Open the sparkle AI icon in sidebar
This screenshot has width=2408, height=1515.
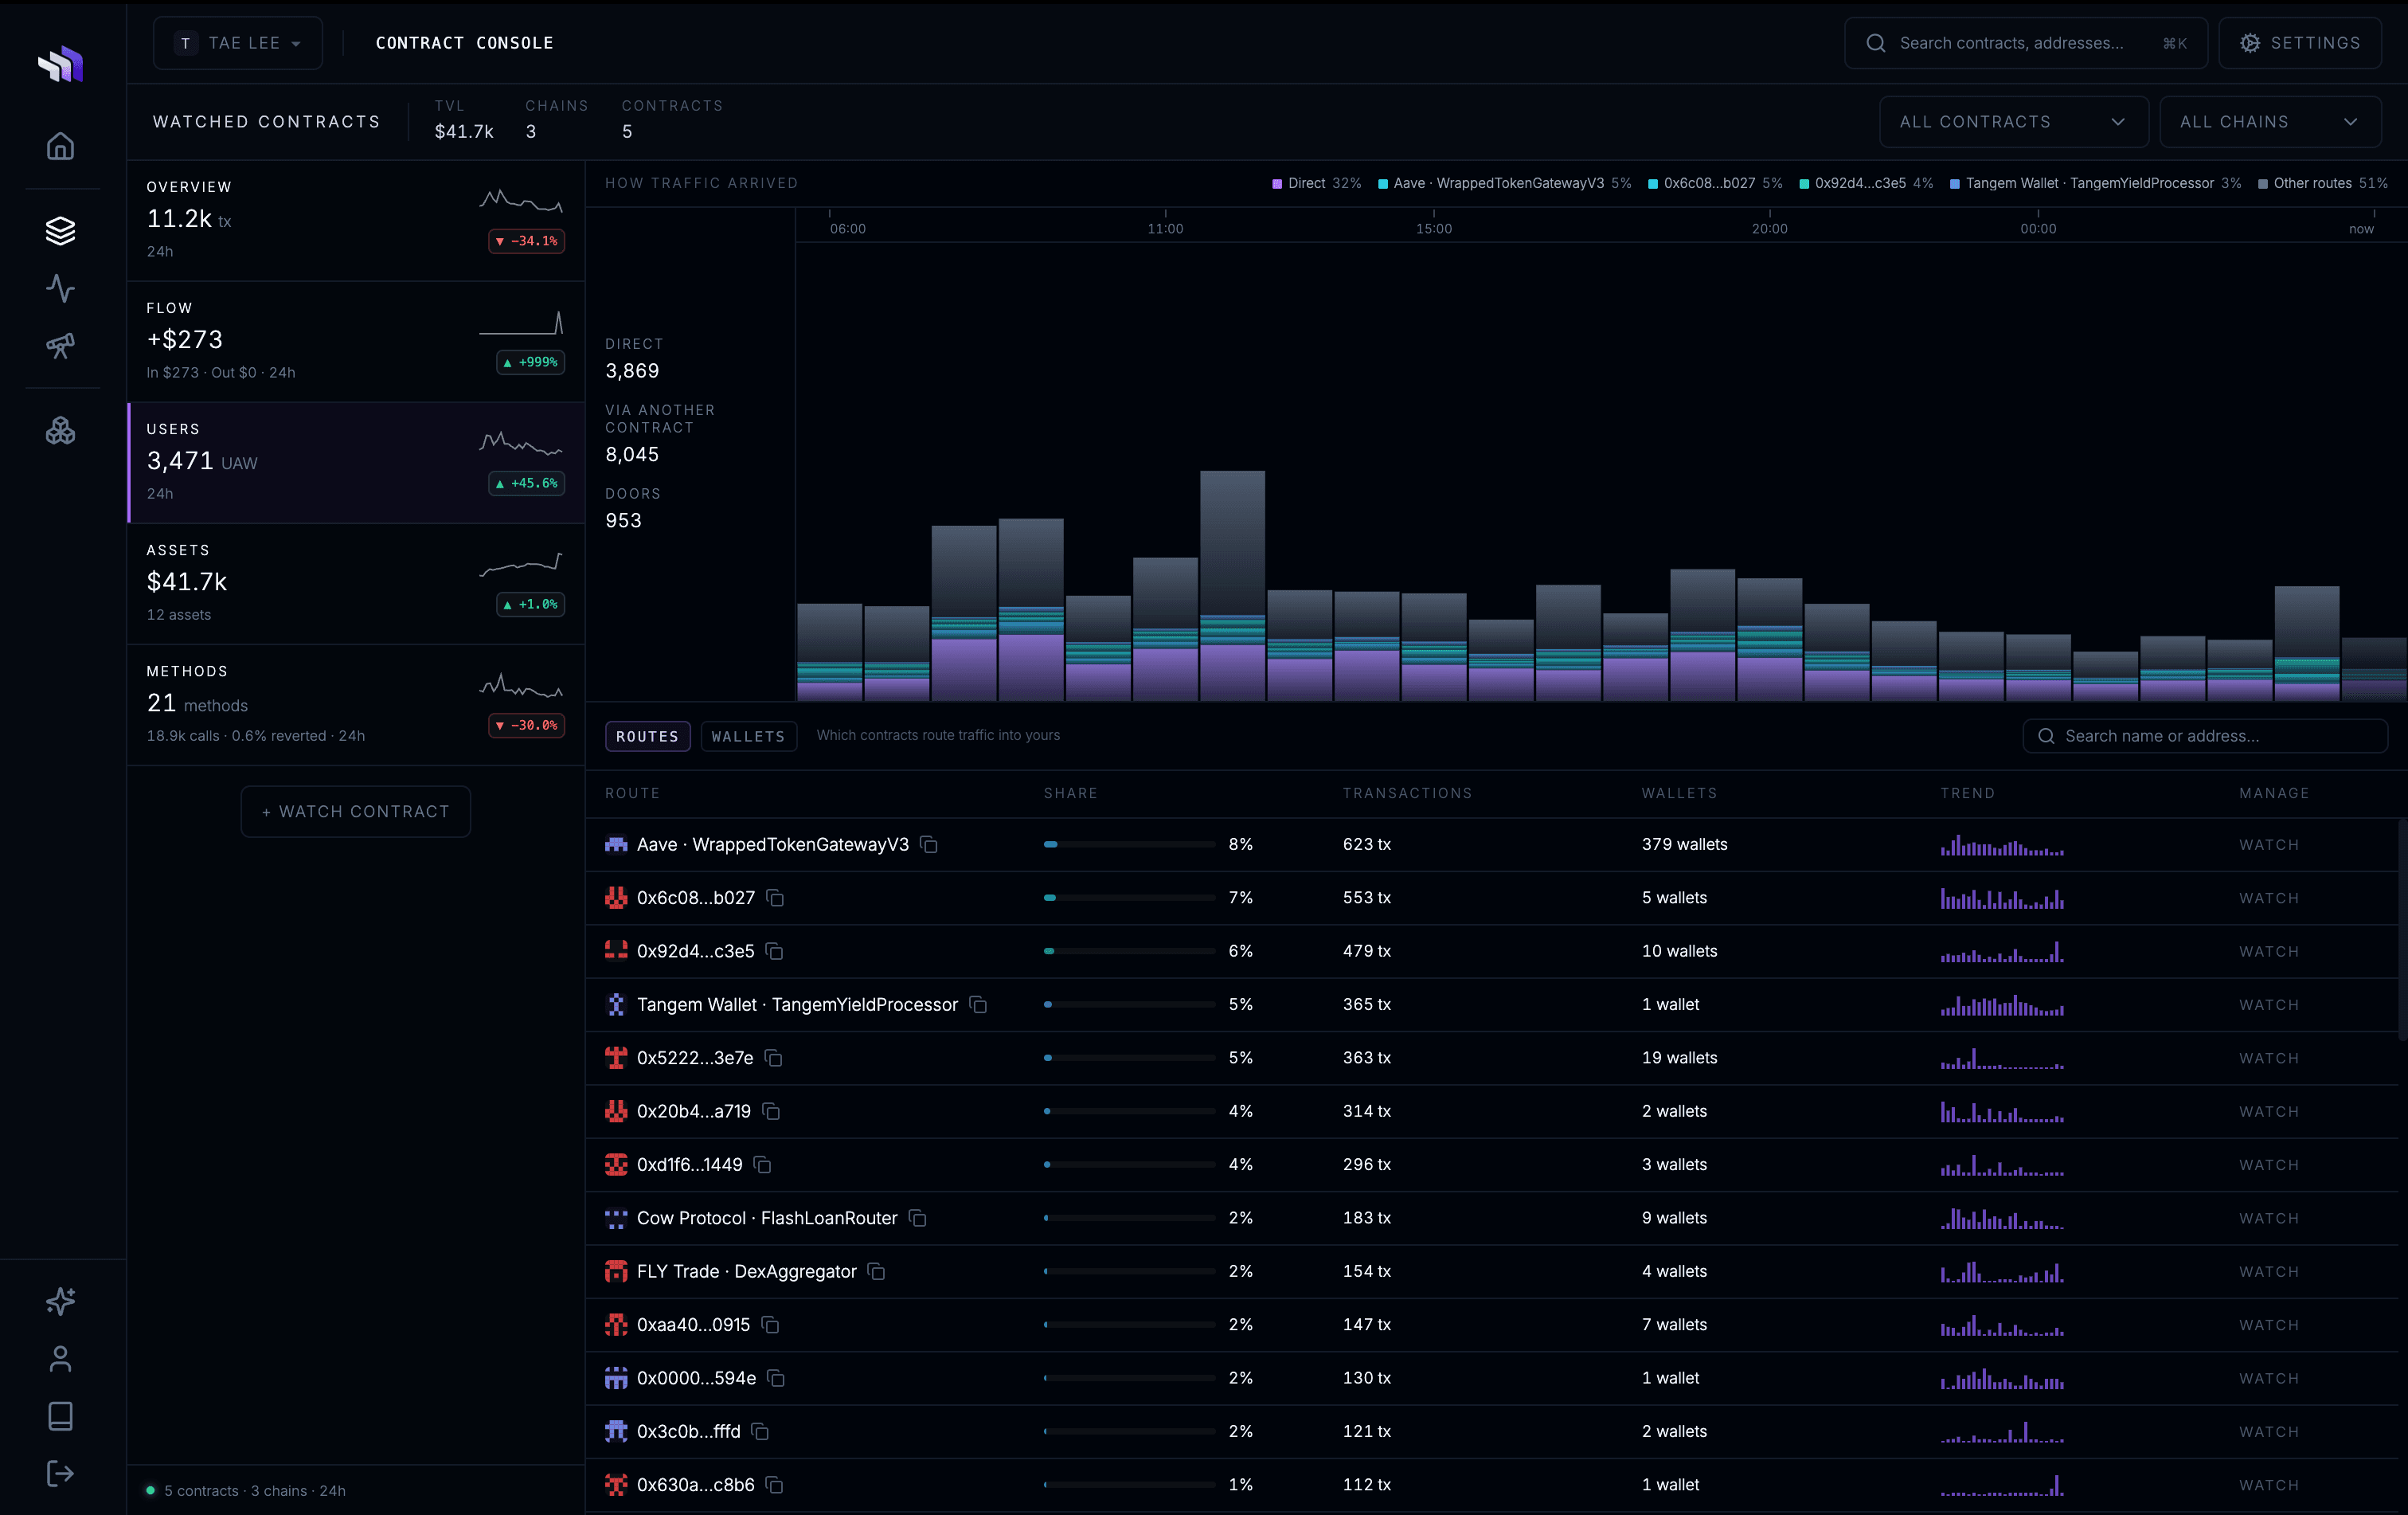pyautogui.click(x=60, y=1301)
